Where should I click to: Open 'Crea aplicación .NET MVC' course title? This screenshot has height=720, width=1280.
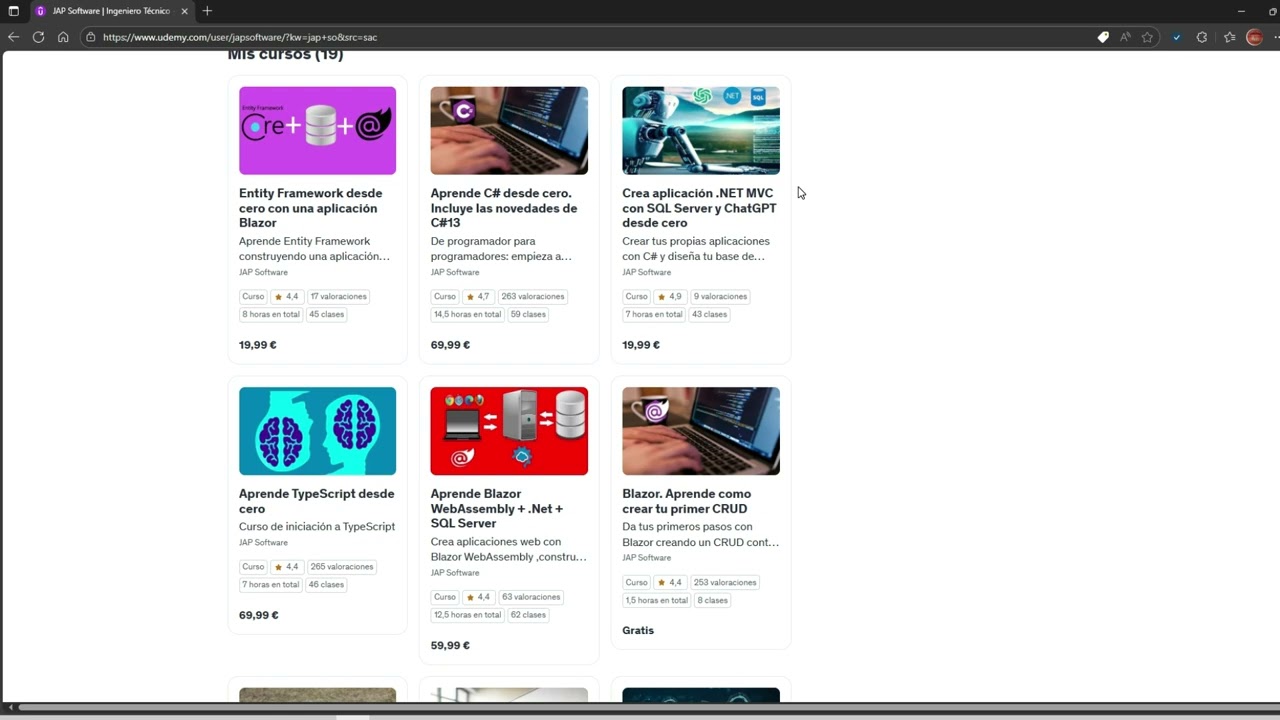(x=699, y=208)
